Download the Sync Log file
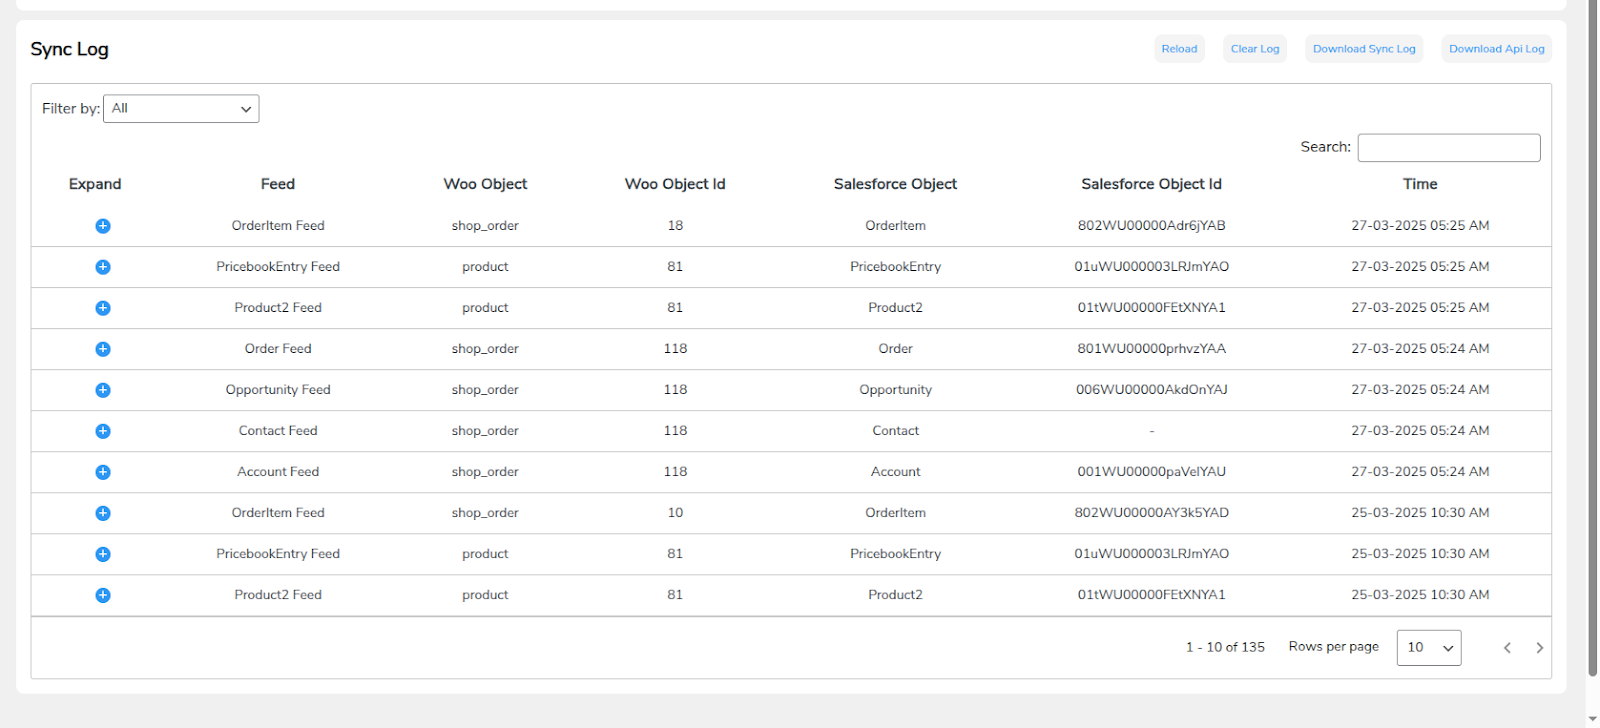Image resolution: width=1600 pixels, height=728 pixels. click(x=1363, y=49)
